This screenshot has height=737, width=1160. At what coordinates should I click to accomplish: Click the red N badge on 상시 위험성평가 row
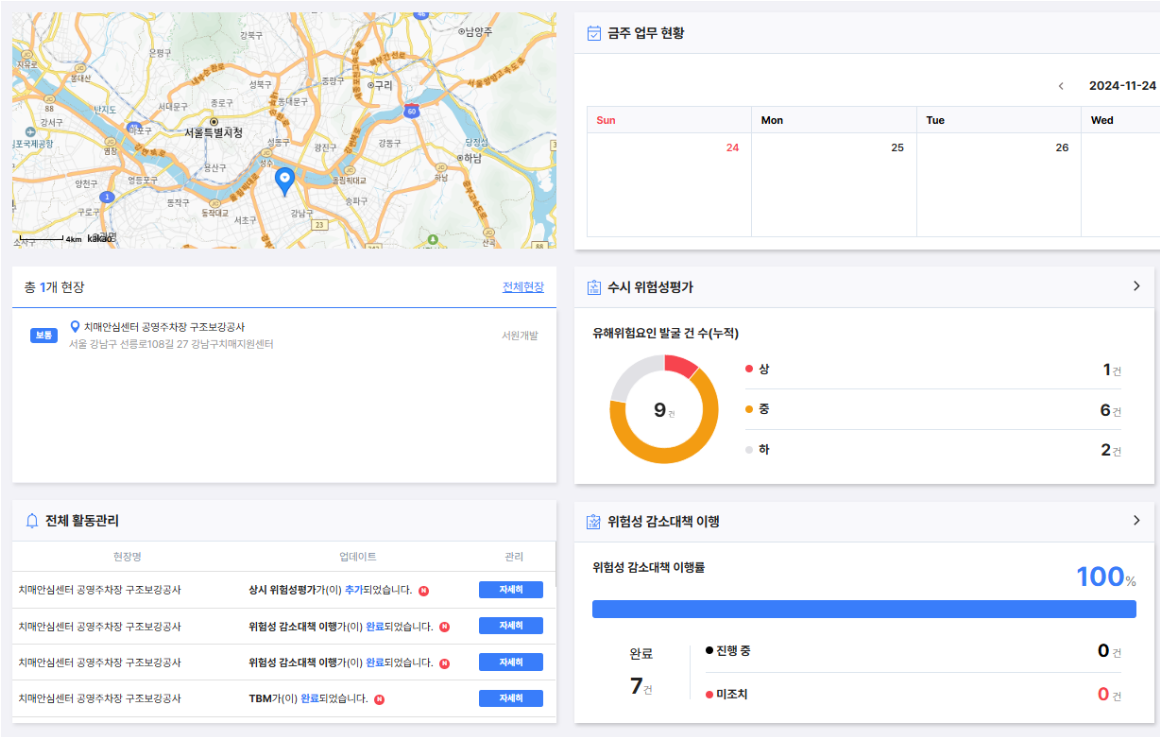(423, 590)
